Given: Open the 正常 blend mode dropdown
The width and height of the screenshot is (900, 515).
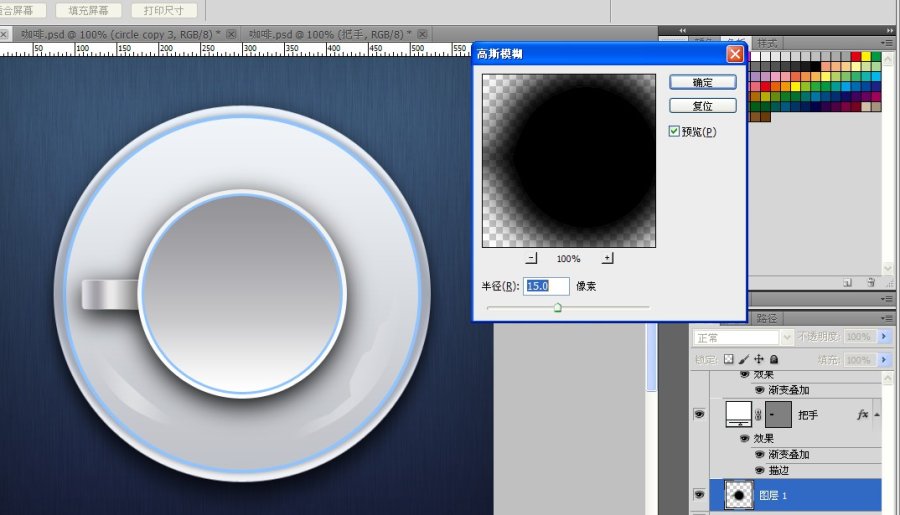Looking at the screenshot, I should click(x=743, y=338).
